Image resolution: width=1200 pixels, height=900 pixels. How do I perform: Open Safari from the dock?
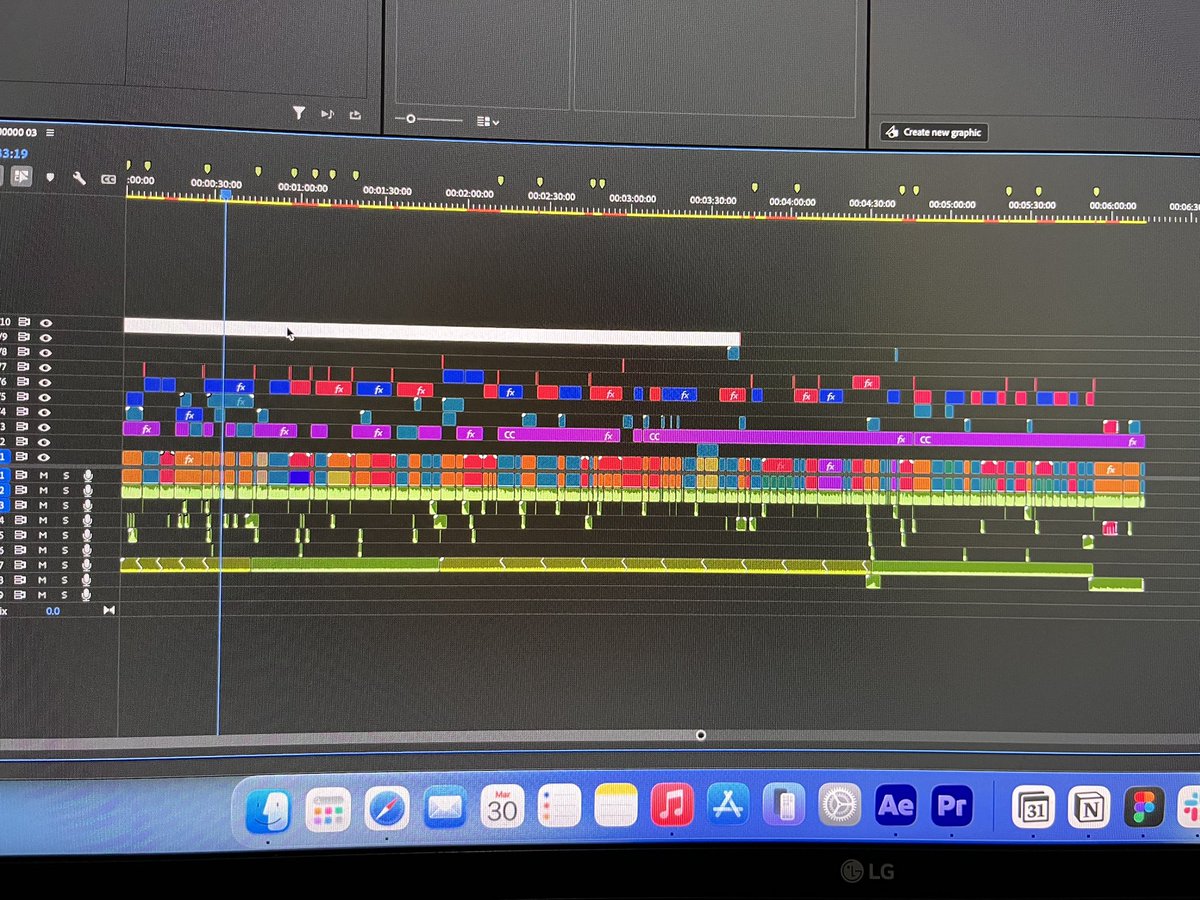click(386, 808)
